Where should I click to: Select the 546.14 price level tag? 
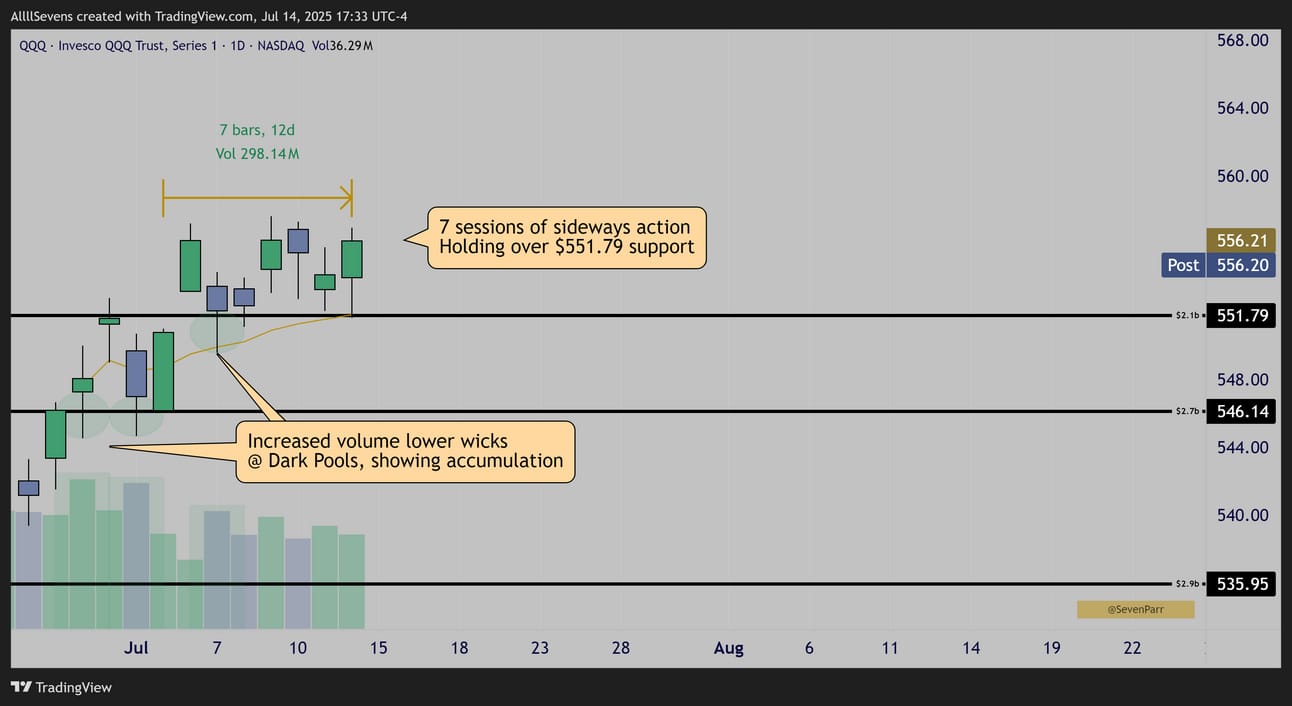point(1241,411)
